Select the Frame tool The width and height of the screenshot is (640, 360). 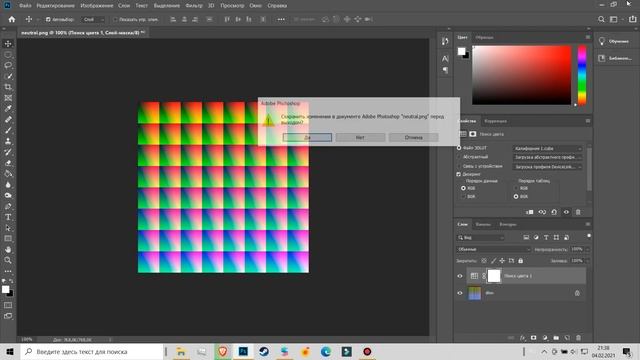point(8,98)
